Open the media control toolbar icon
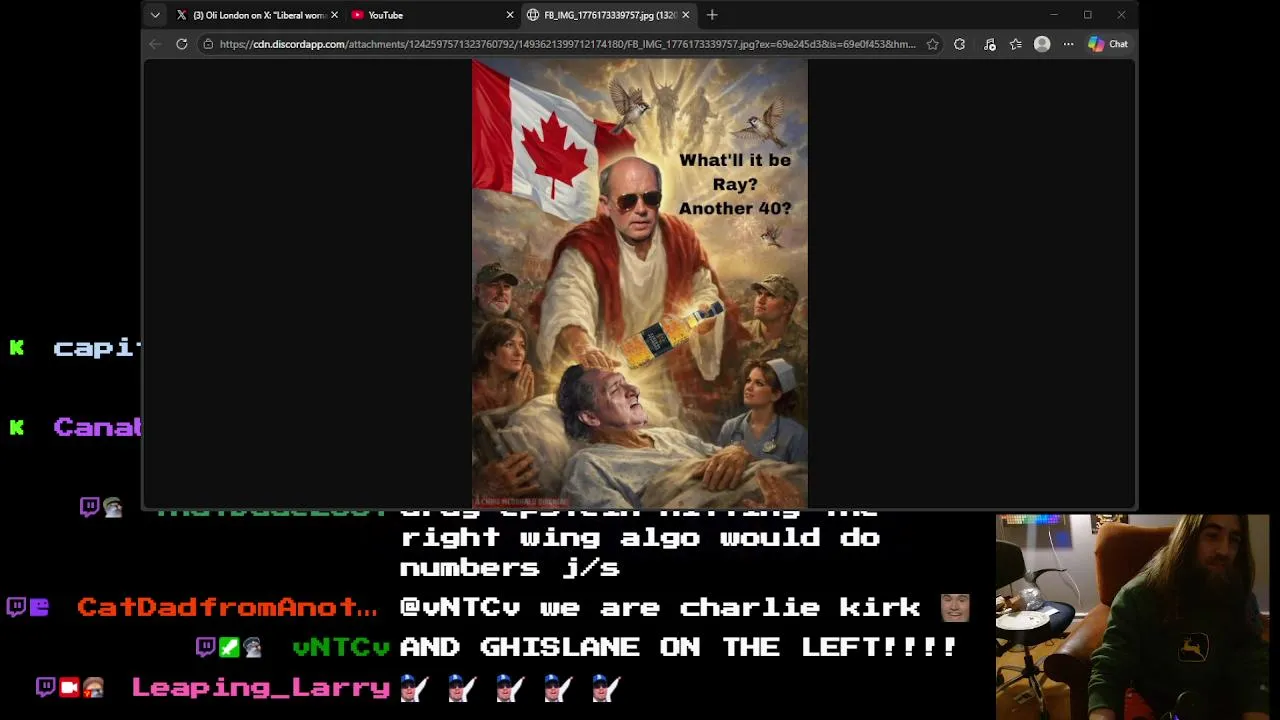 click(989, 44)
